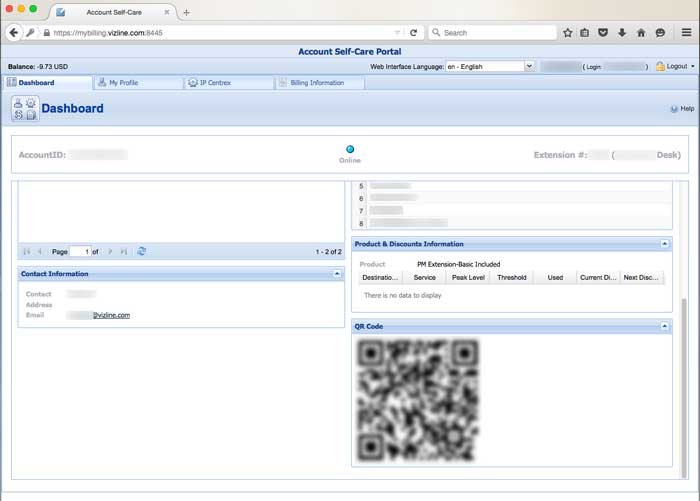
Task: Open the browser hamburger menu
Action: click(x=687, y=33)
